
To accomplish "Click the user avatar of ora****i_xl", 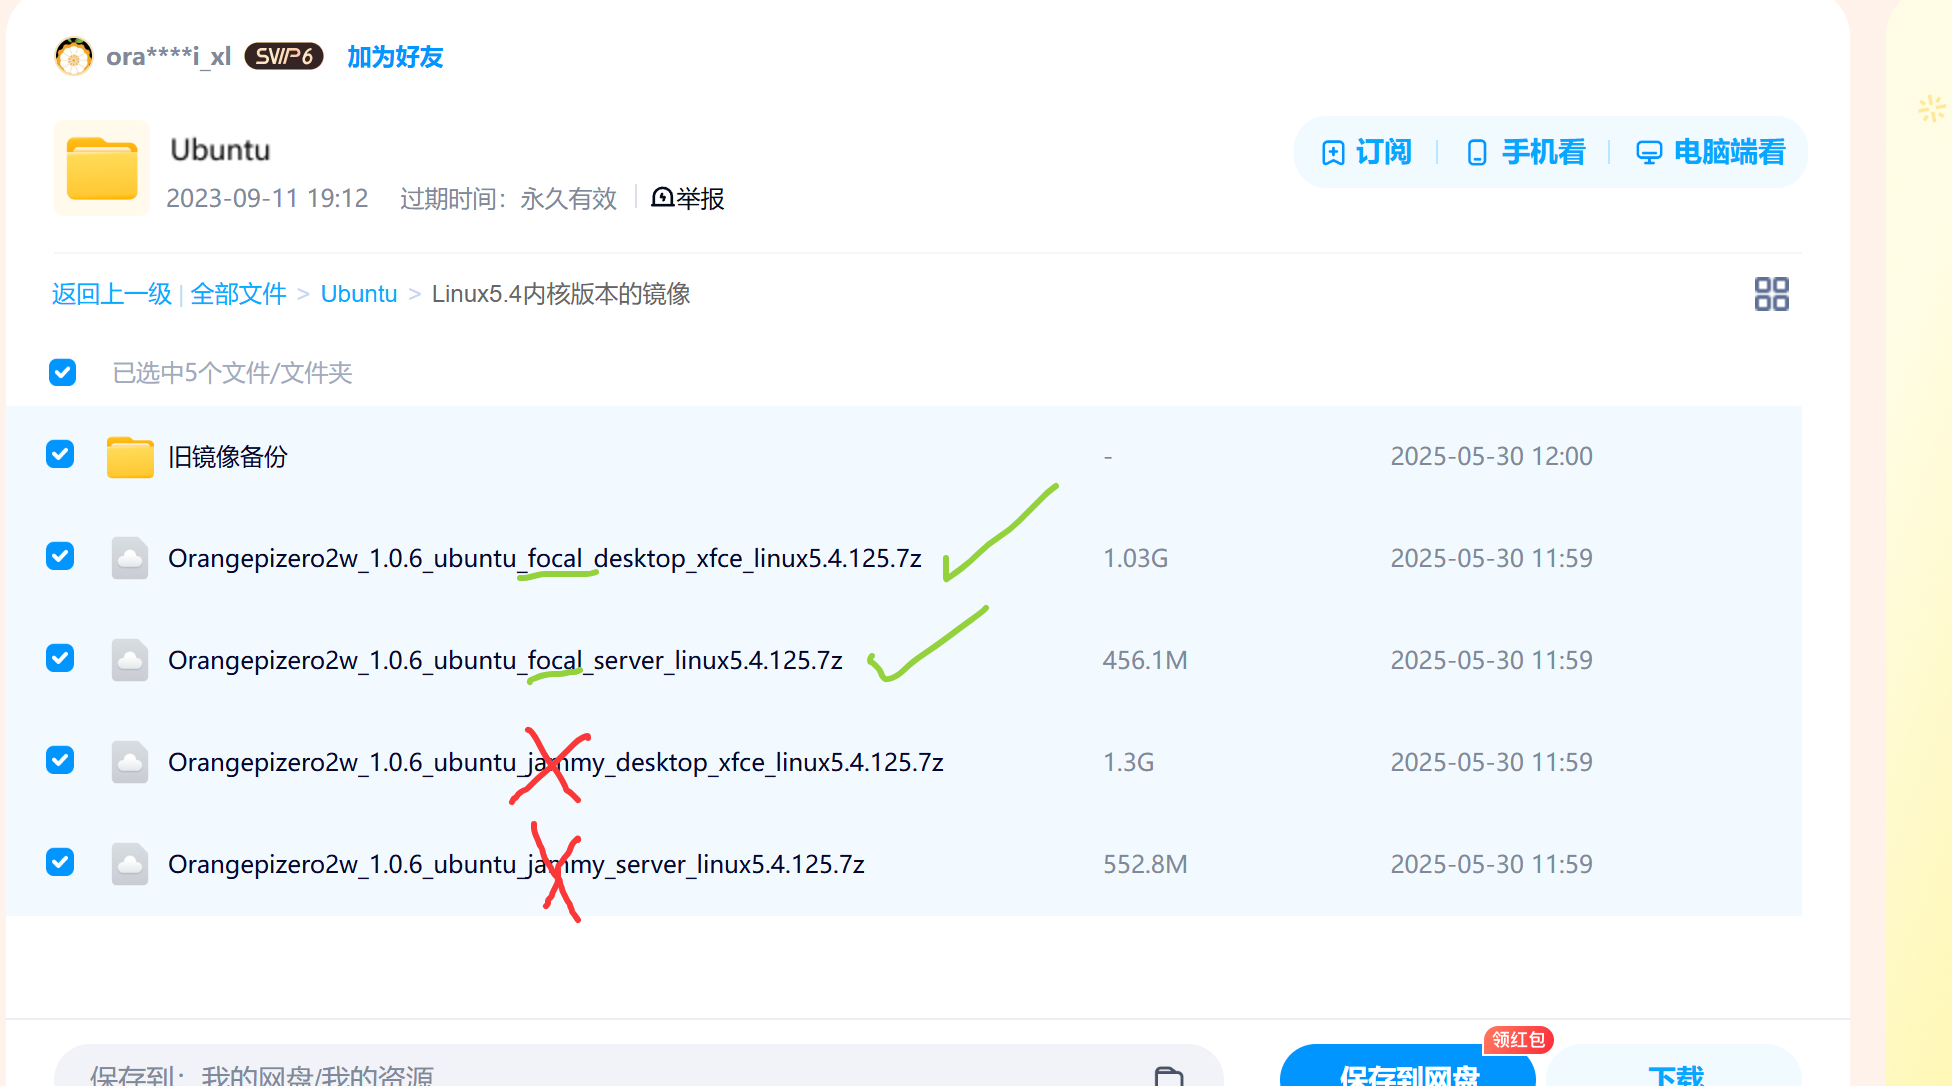I will [x=73, y=56].
